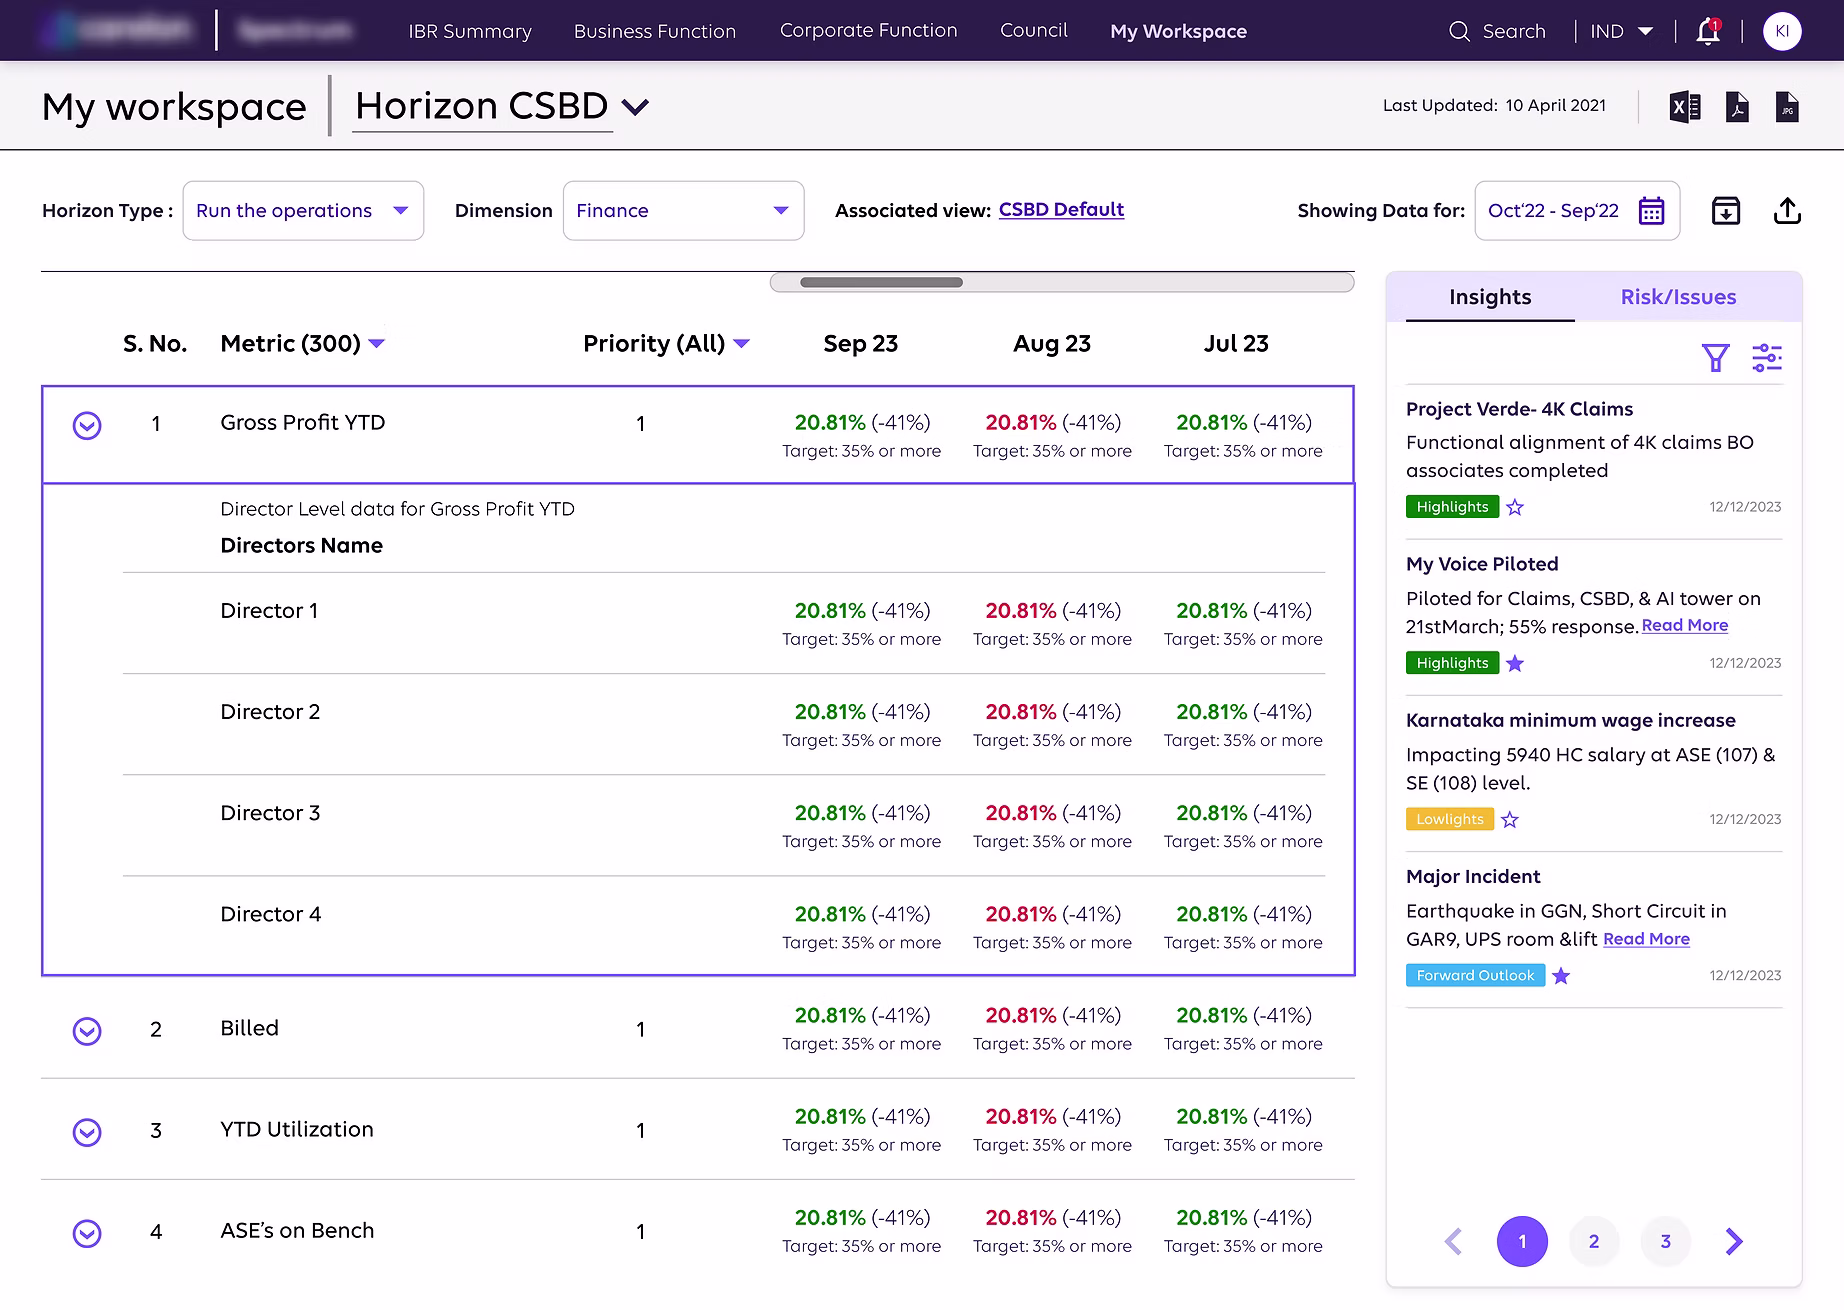Export the view as JPG image
The height and width of the screenshot is (1310, 1844).
(x=1787, y=106)
